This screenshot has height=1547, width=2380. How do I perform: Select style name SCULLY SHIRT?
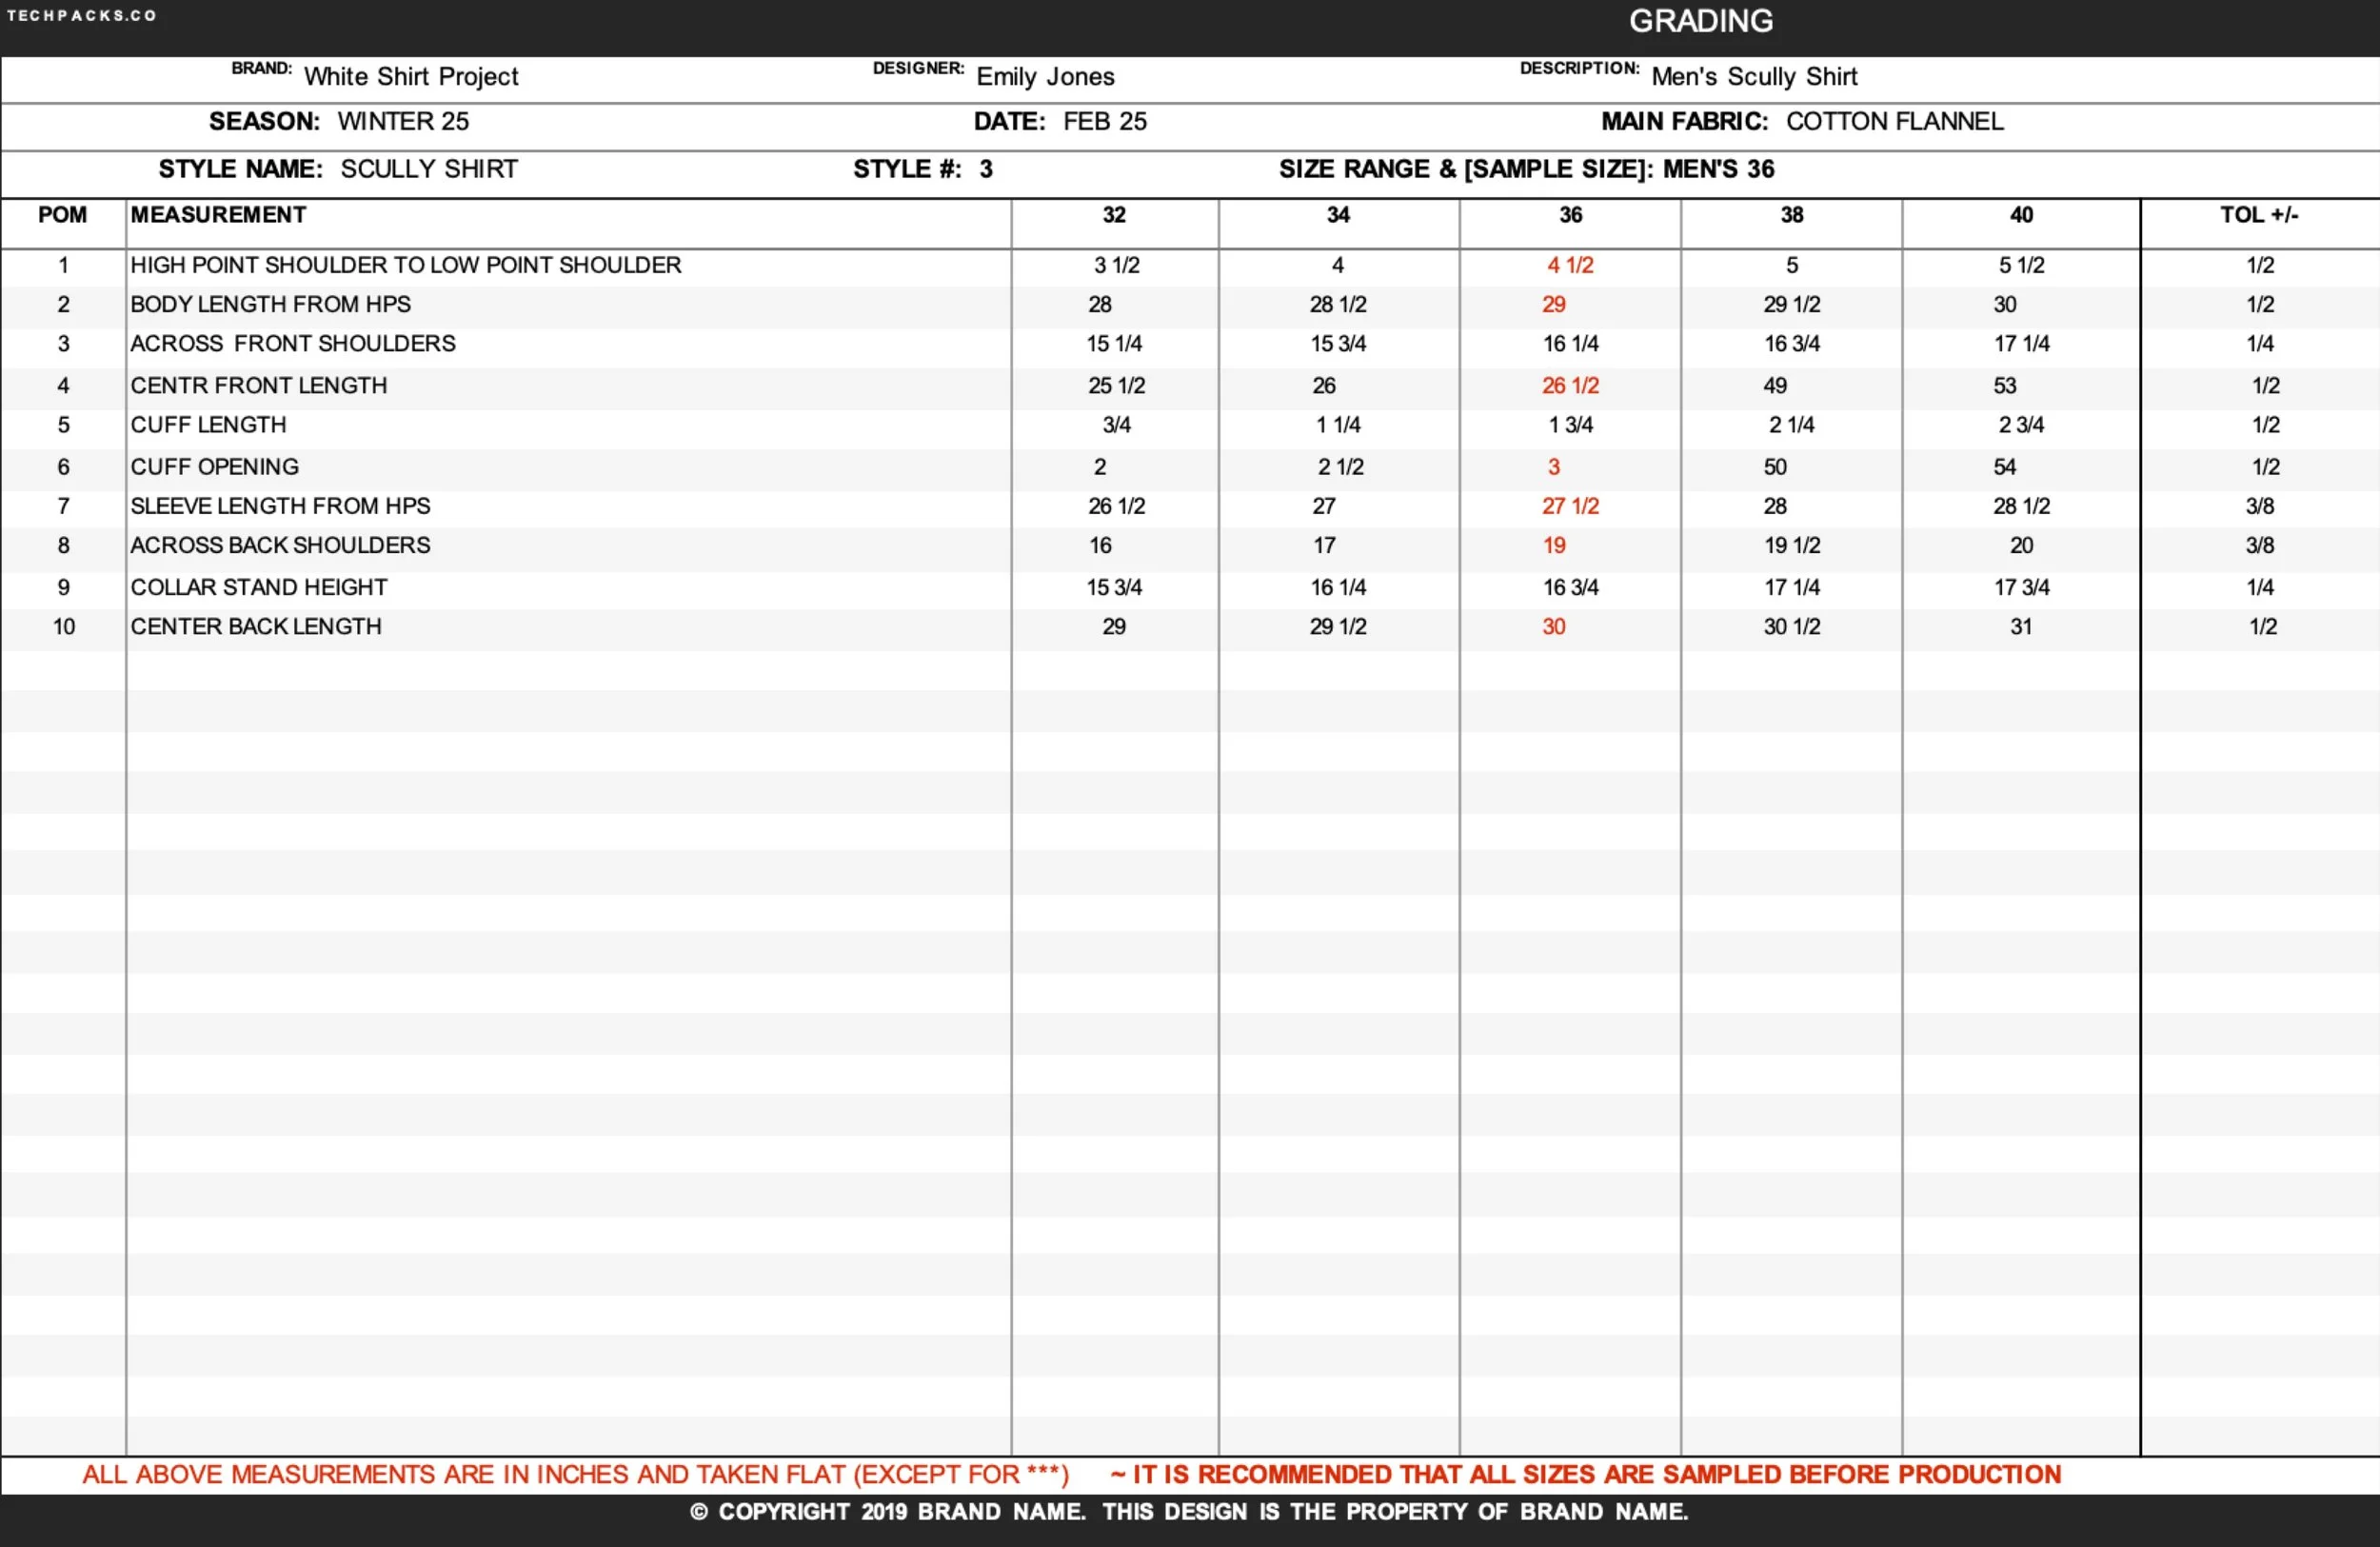(429, 169)
